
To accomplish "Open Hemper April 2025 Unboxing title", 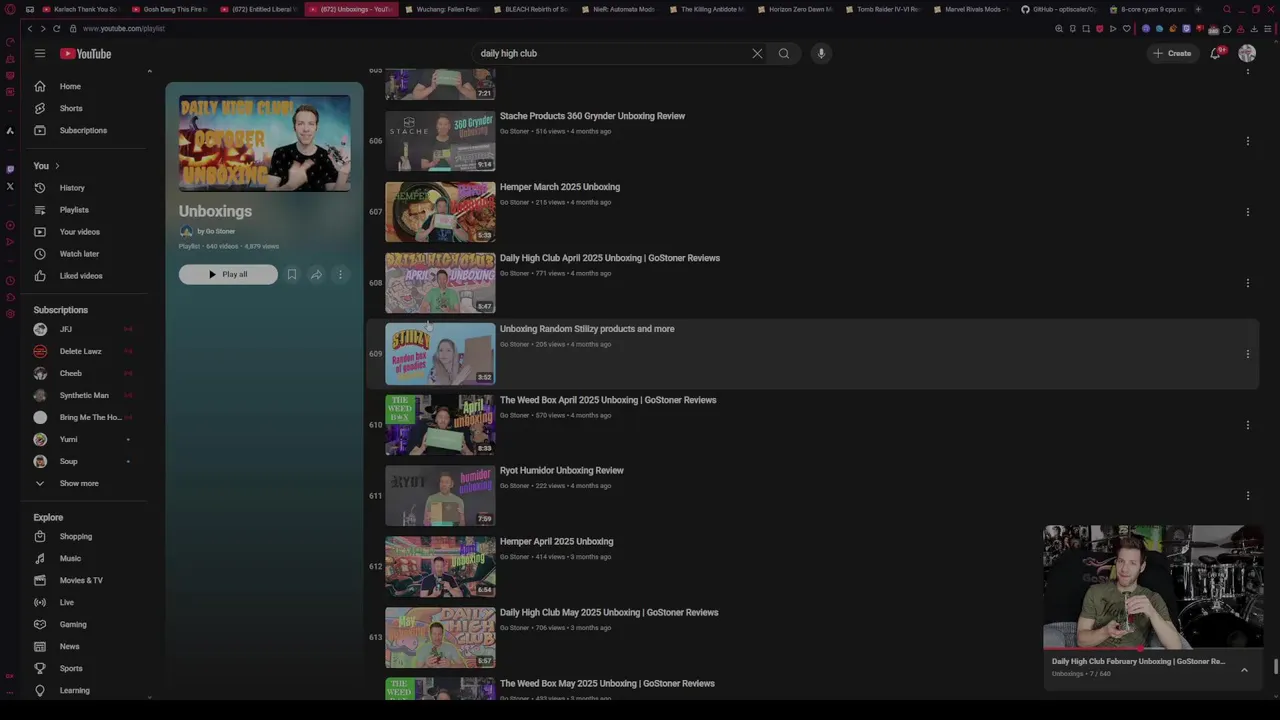I will pos(556,542).
